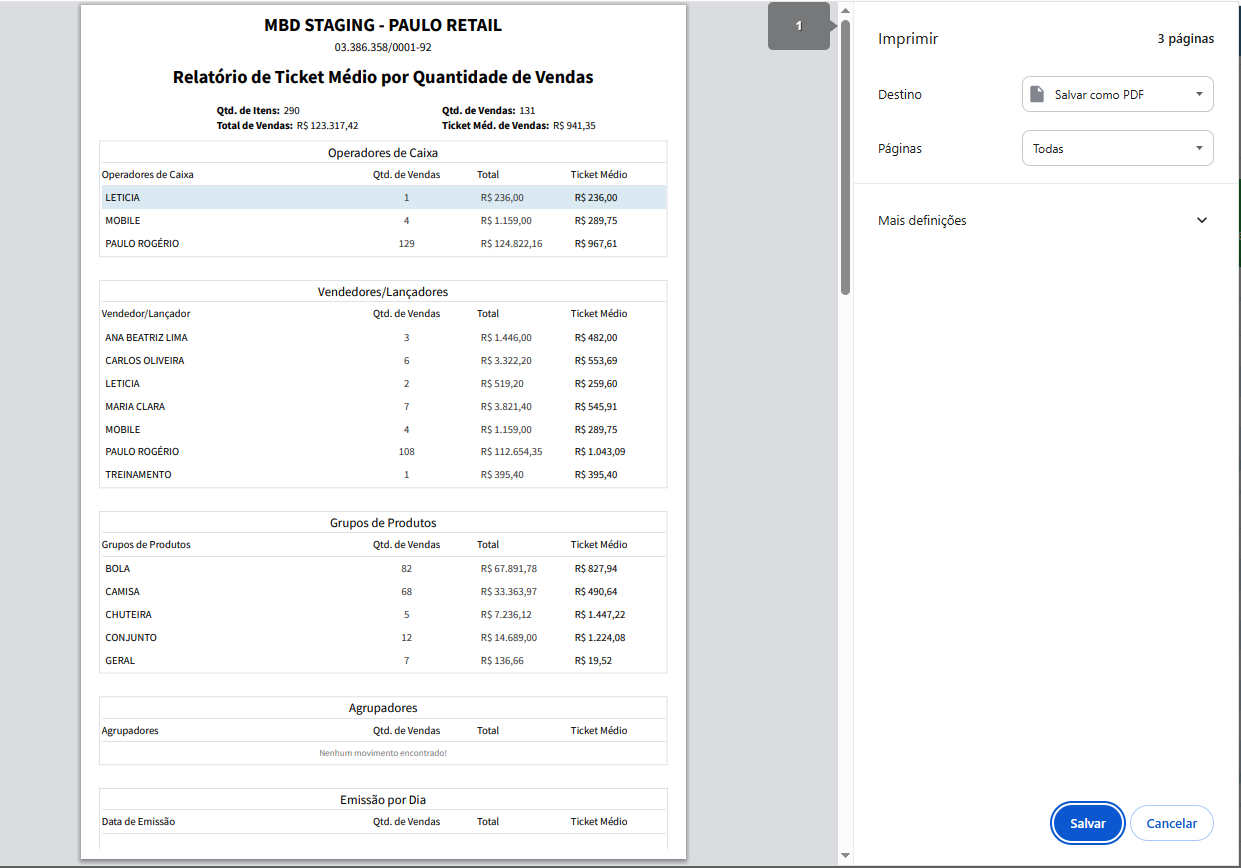This screenshot has height=868, width=1241.
Task: Click the BOLA row in Grupos de Produtos
Action: (383, 568)
